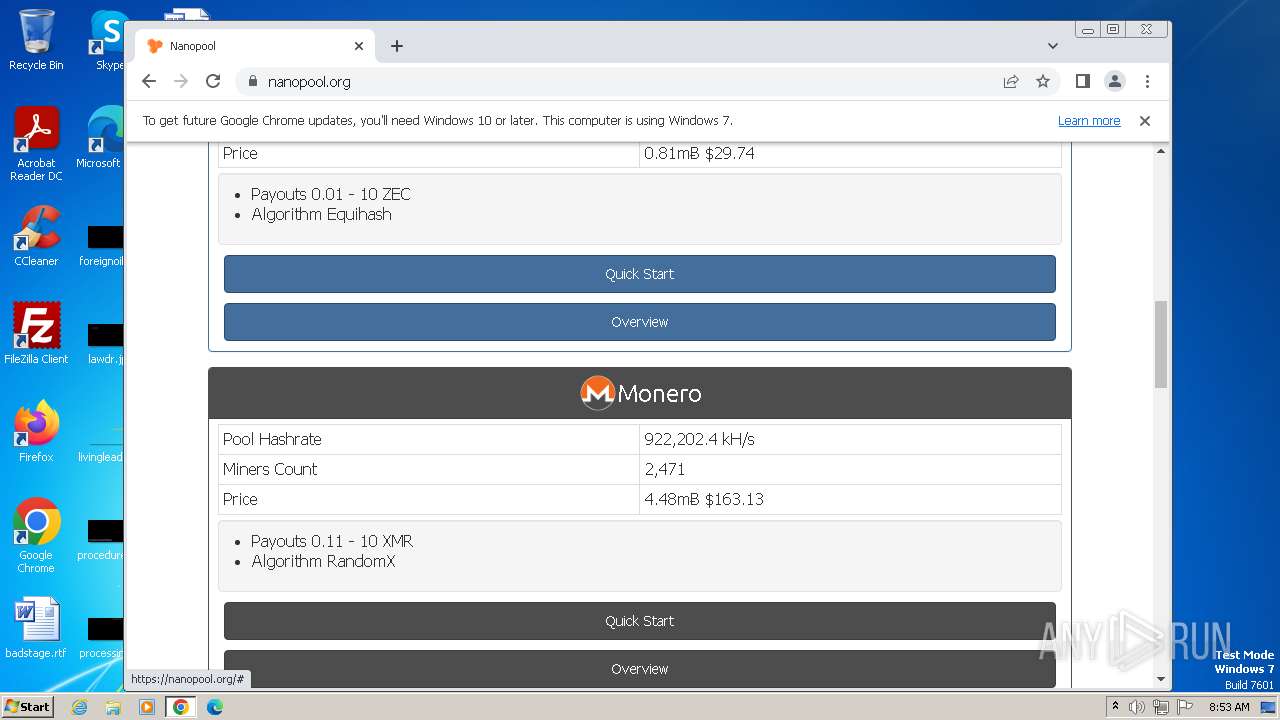The width and height of the screenshot is (1280, 720).
Task: Expand the tab search dropdown
Action: click(x=1052, y=46)
